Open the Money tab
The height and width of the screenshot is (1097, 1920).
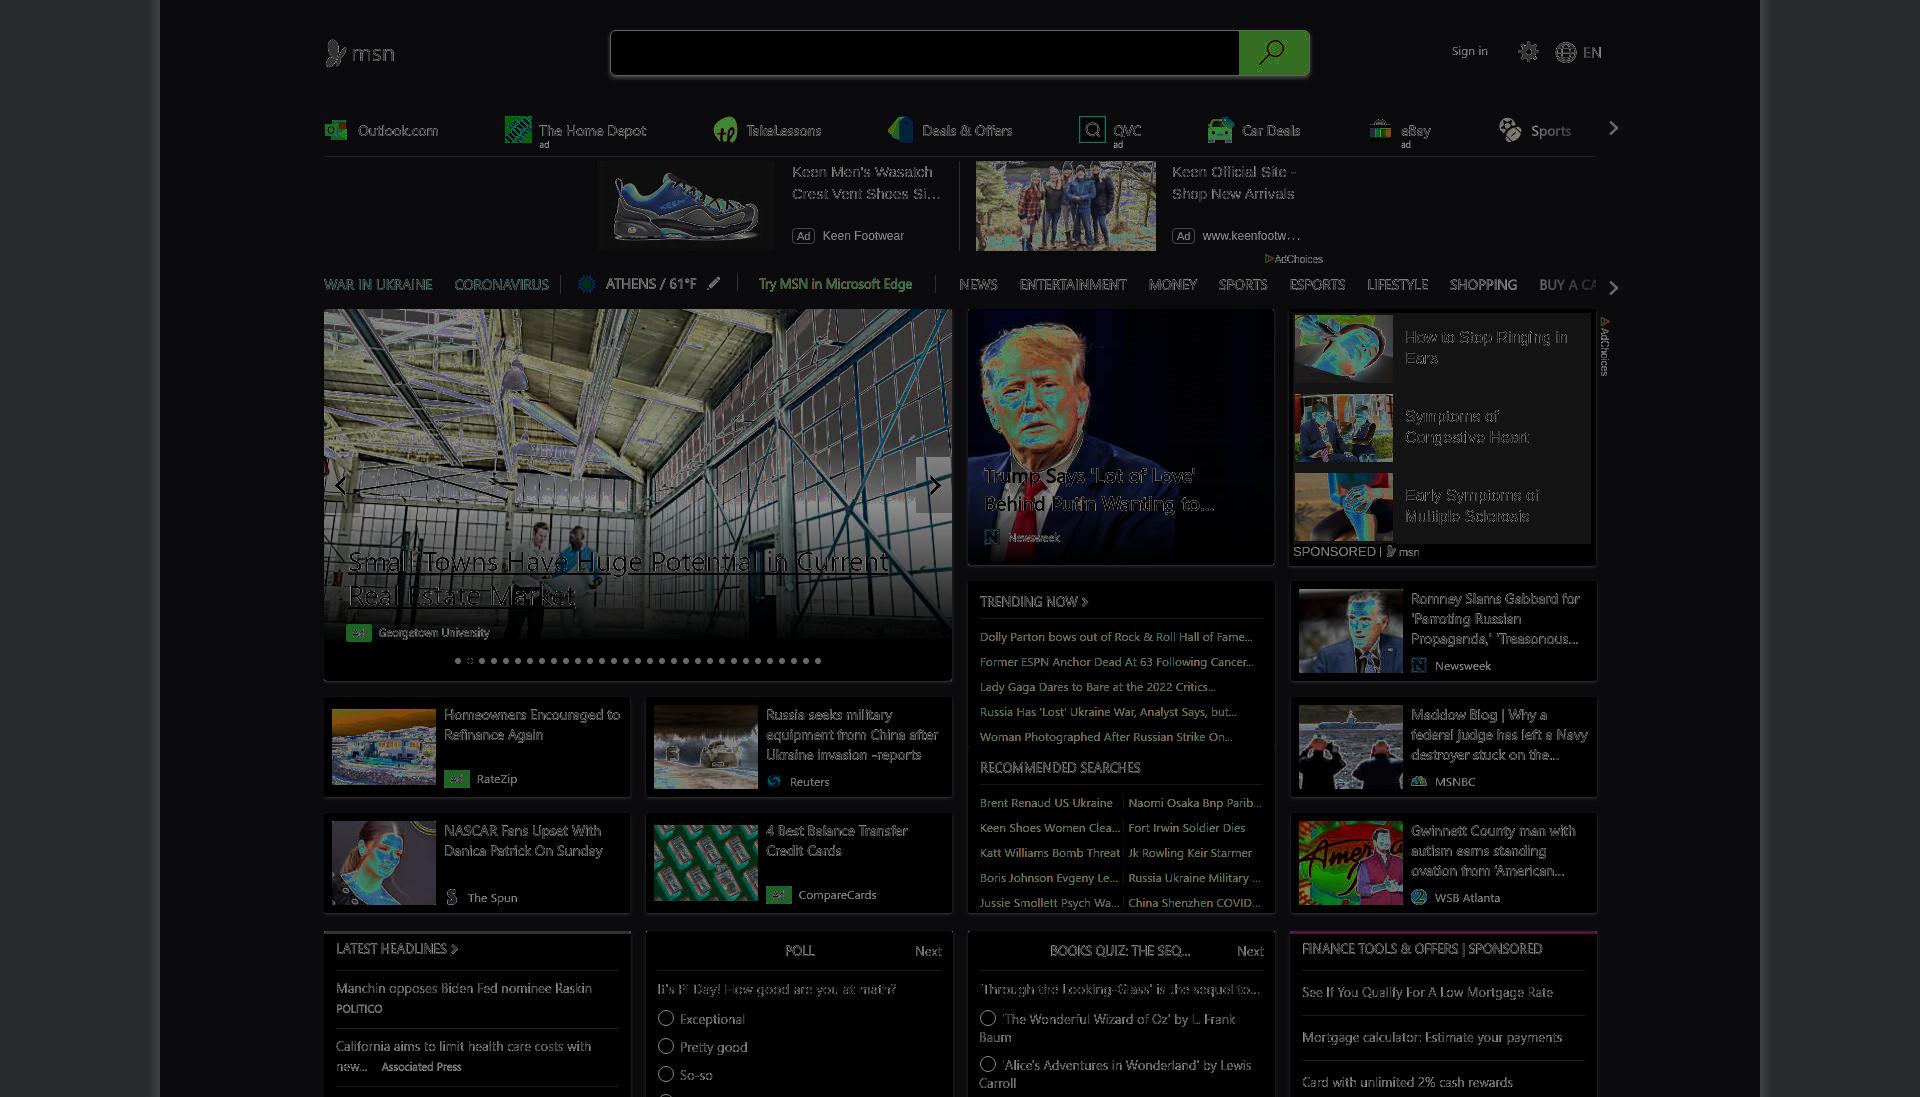point(1173,284)
